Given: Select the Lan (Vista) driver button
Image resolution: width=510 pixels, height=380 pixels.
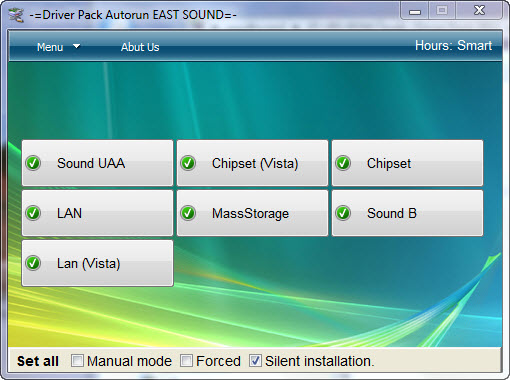Looking at the screenshot, I should pos(97,263).
